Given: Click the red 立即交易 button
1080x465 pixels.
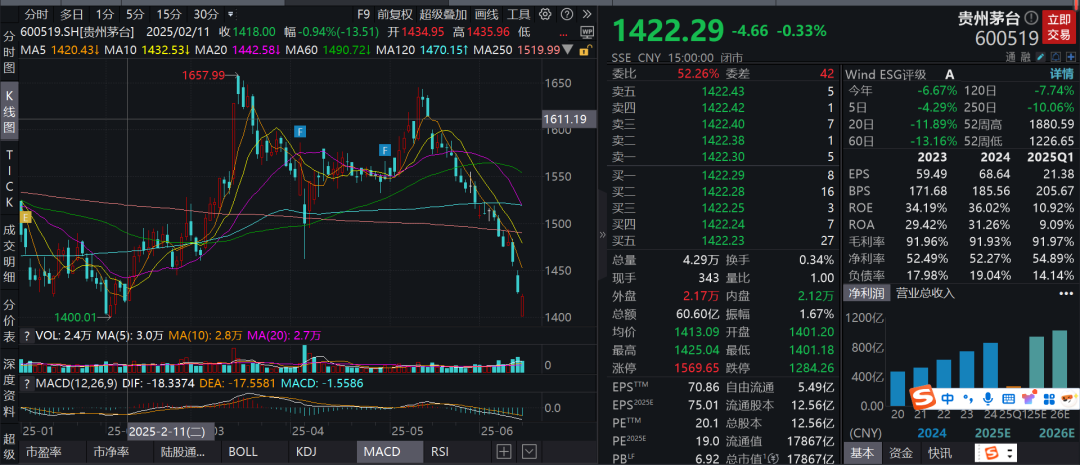Looking at the screenshot, I should tap(1059, 27).
